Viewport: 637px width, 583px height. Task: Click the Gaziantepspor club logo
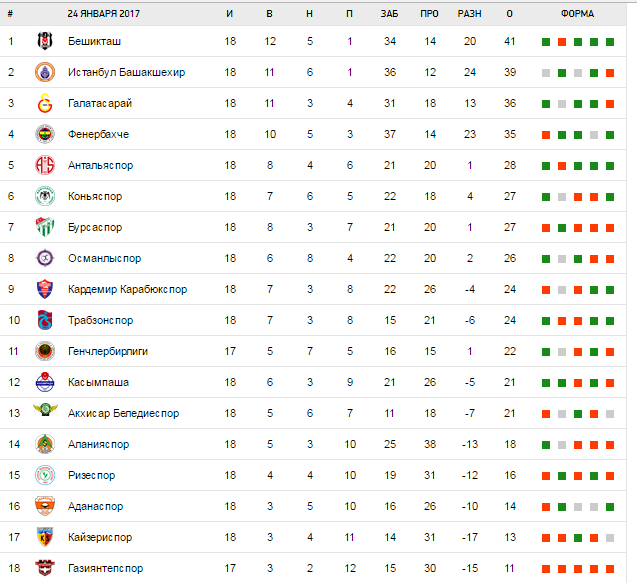[44, 569]
